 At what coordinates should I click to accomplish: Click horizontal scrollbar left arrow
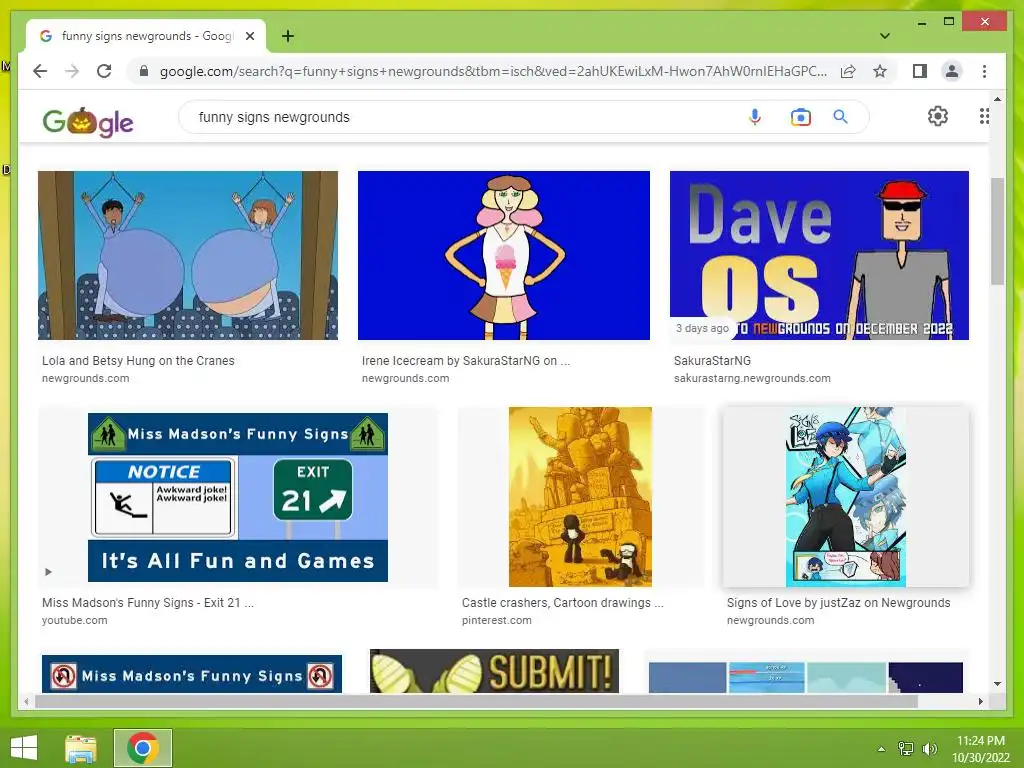point(26,701)
